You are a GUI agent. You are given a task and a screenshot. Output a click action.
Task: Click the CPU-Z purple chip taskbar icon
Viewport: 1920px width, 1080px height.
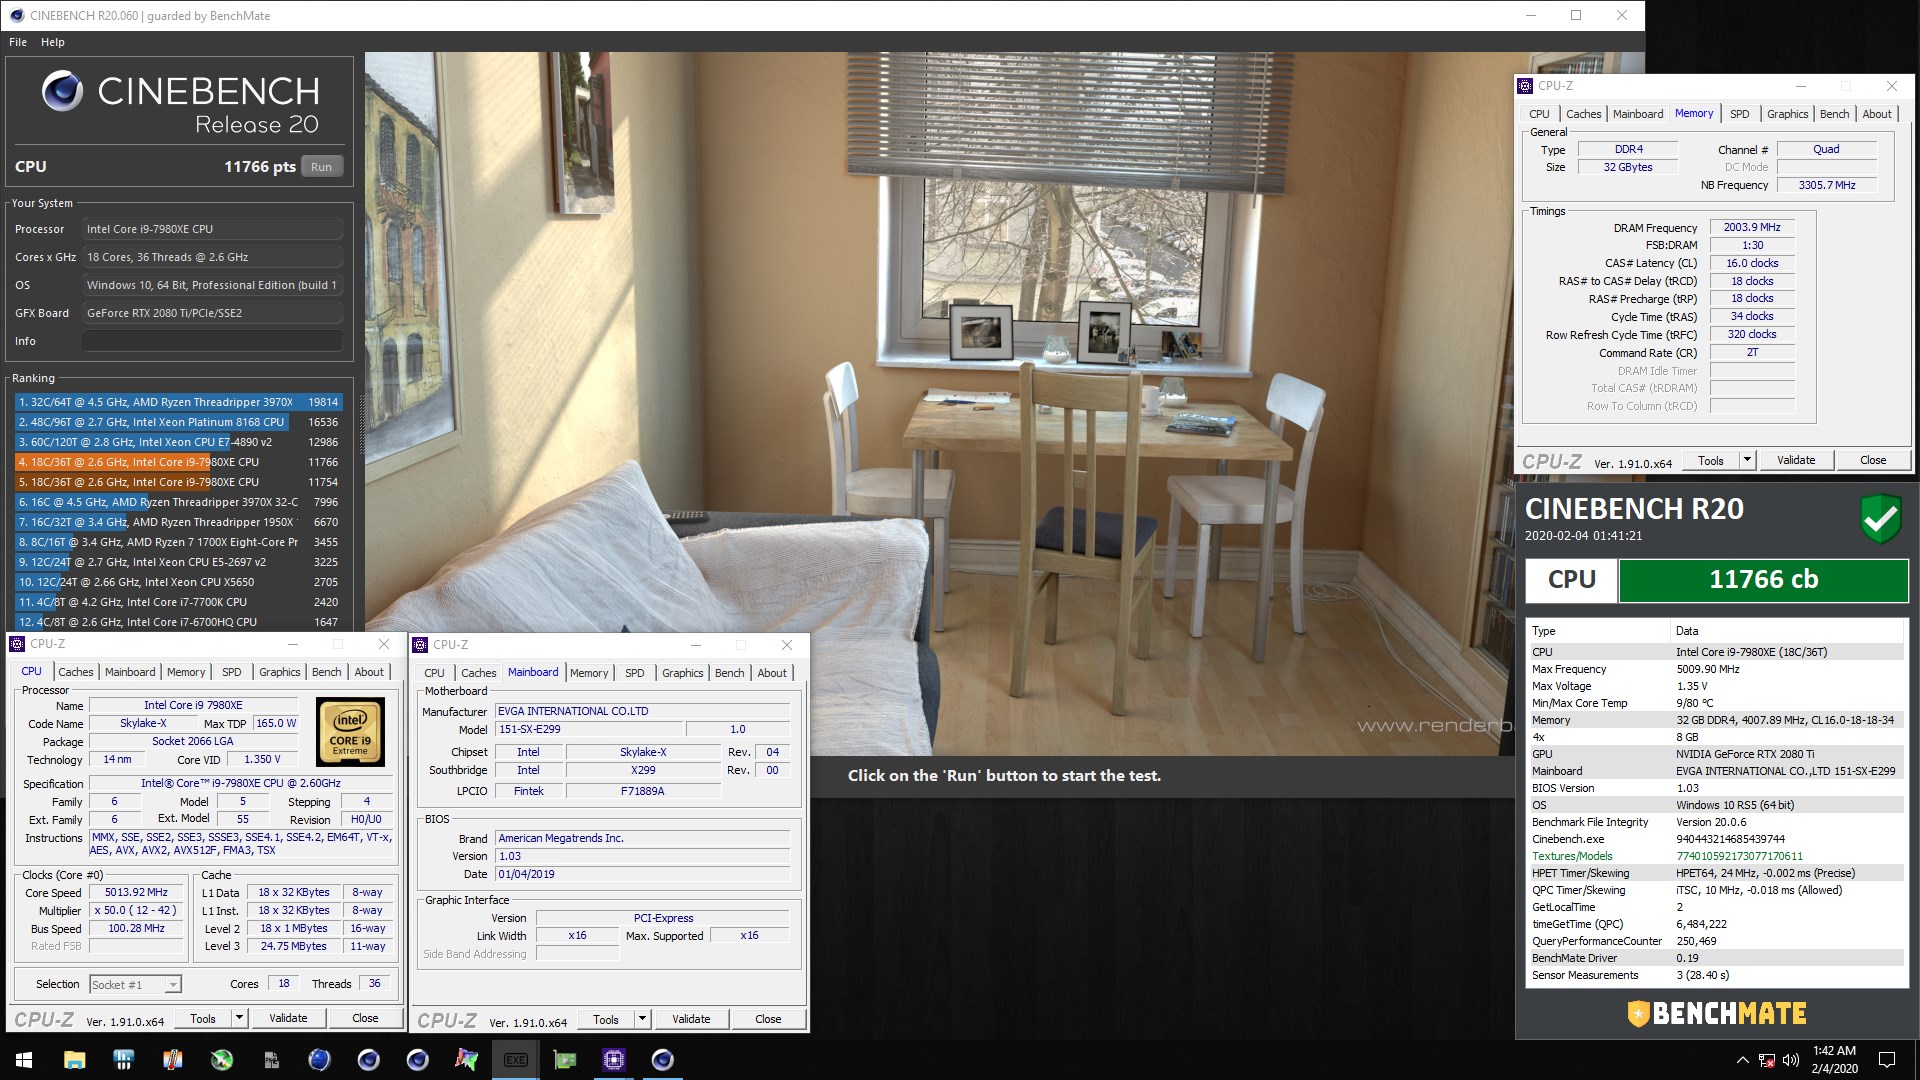click(x=613, y=1060)
